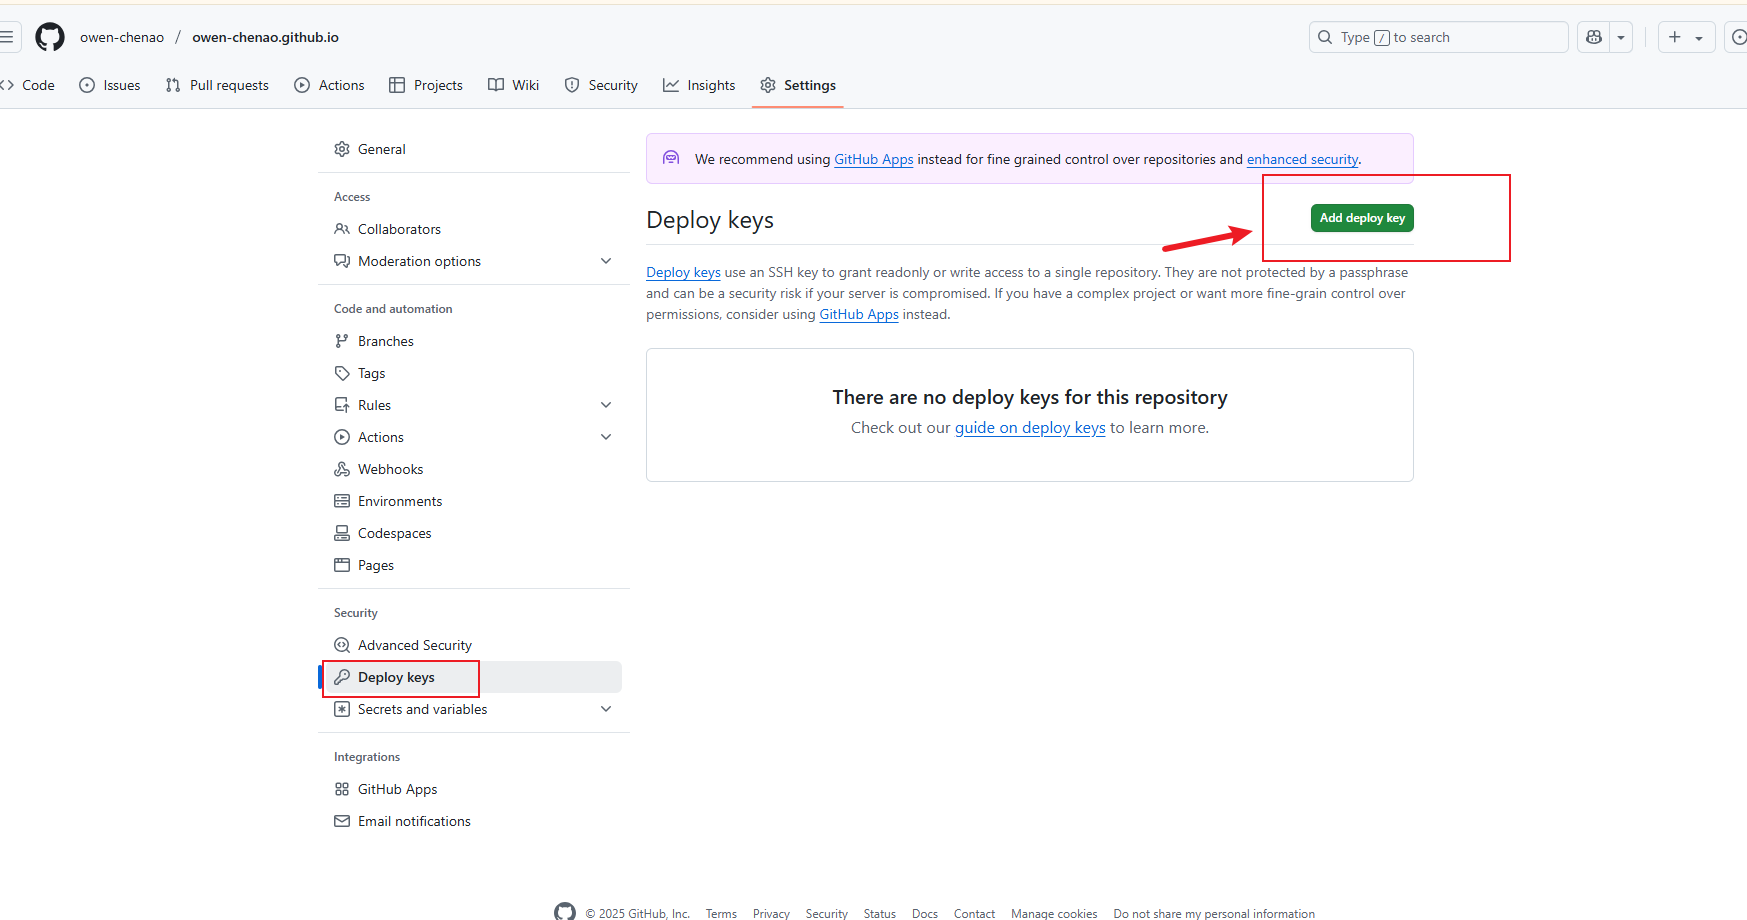Screen dimensions: 1747x920
Task: Go to the Projects tab
Action: (x=426, y=85)
